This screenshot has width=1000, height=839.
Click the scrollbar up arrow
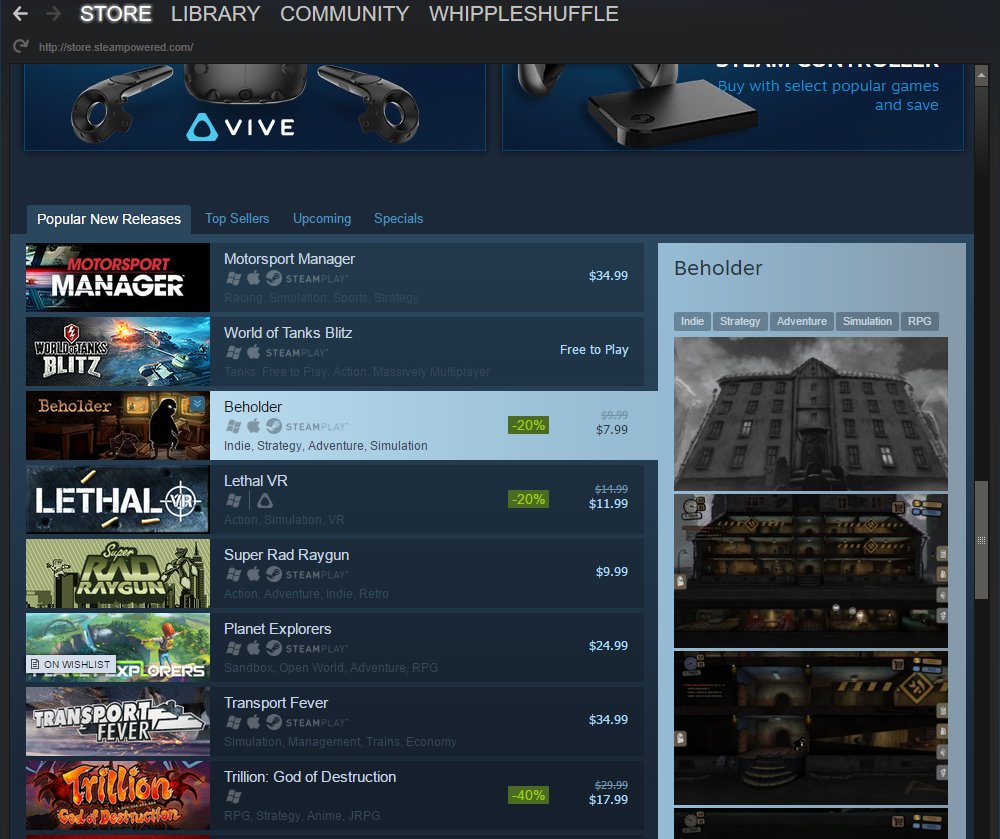click(x=982, y=75)
